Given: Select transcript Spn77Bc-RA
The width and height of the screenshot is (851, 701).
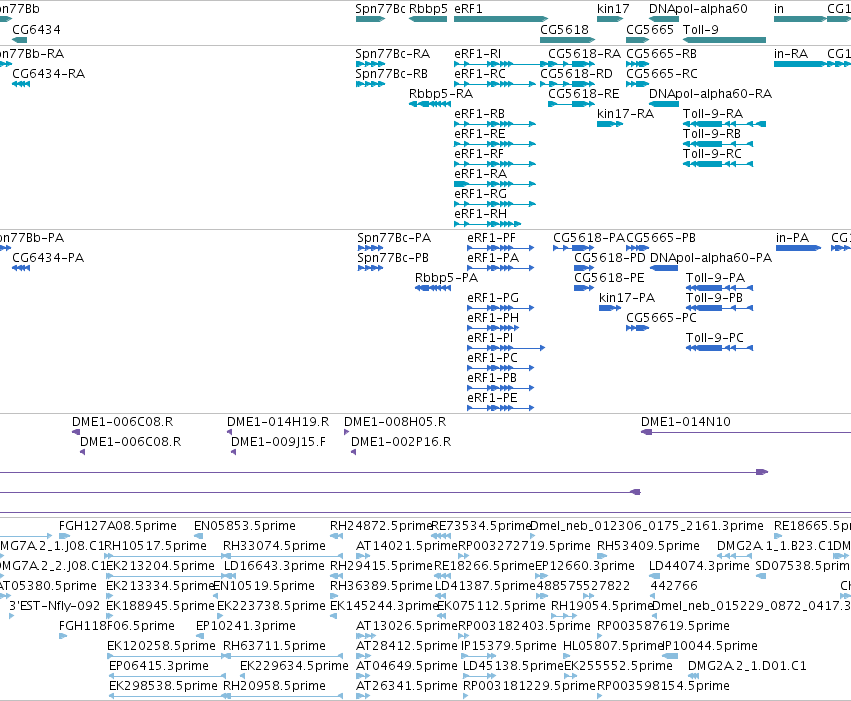Looking at the screenshot, I should 392,54.
